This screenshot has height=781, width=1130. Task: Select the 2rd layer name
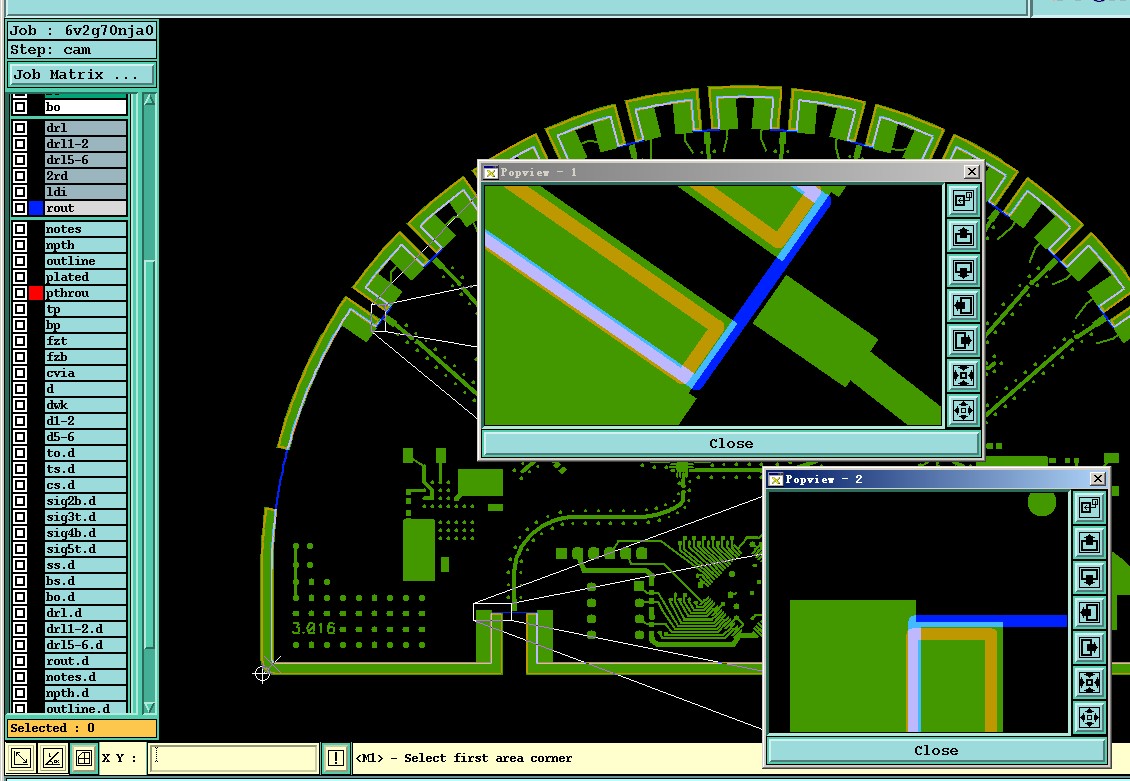pyautogui.click(x=85, y=176)
